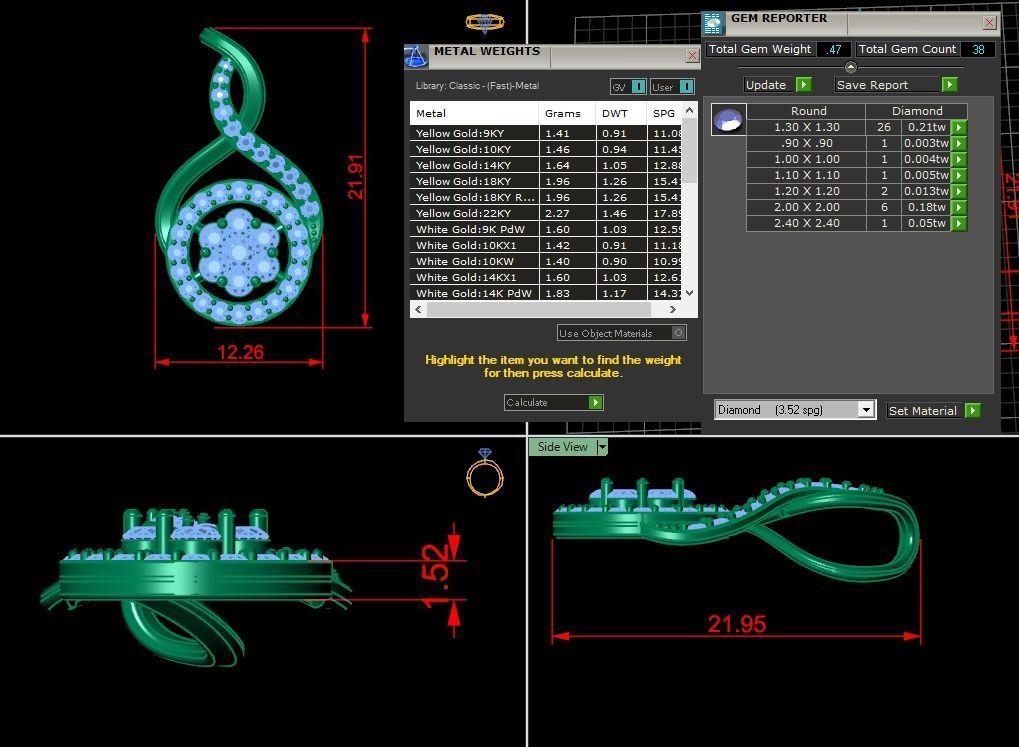Viewport: 1019px width, 747px height.
Task: Click the green arrow on the 1.00 X 1.00 row
Action: pos(959,159)
